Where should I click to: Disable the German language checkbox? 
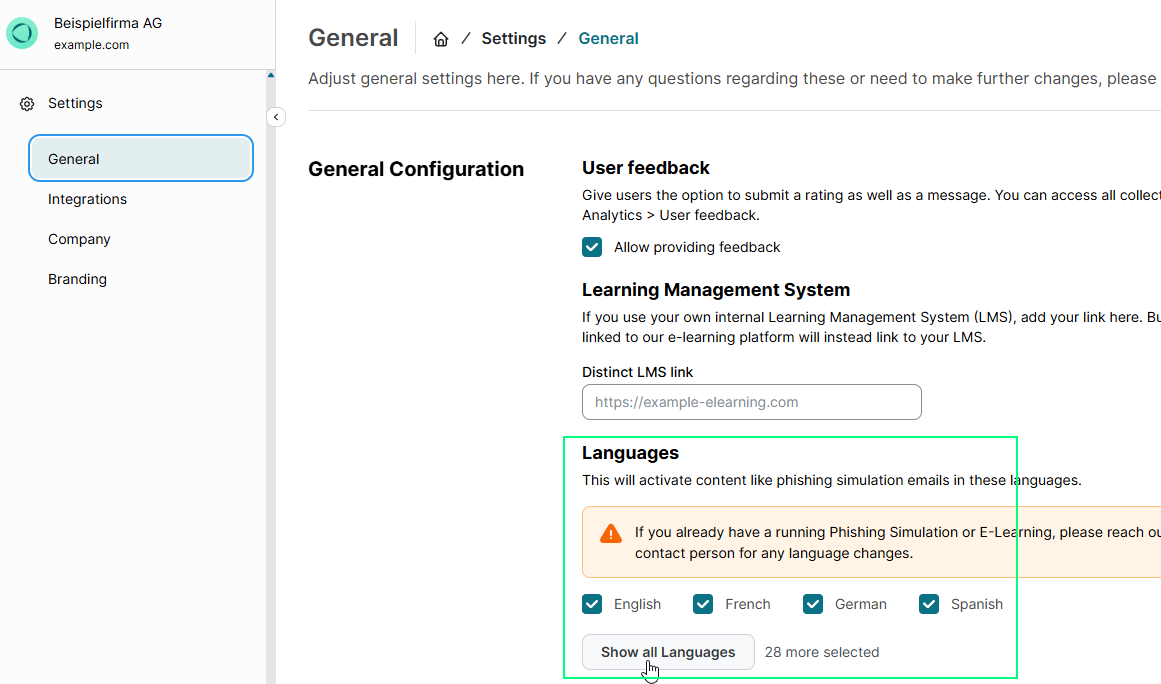pyautogui.click(x=814, y=604)
